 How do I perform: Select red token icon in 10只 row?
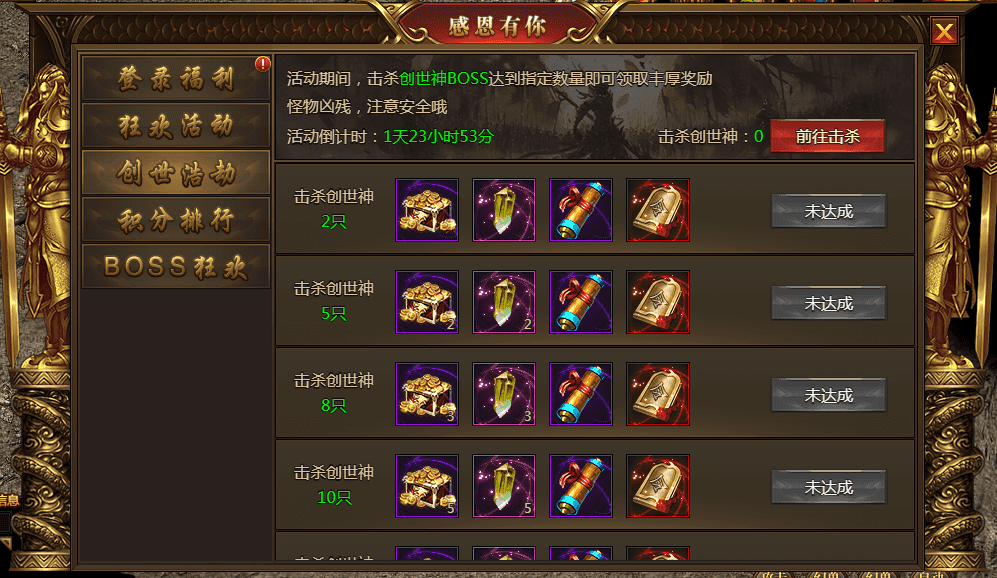click(x=657, y=486)
